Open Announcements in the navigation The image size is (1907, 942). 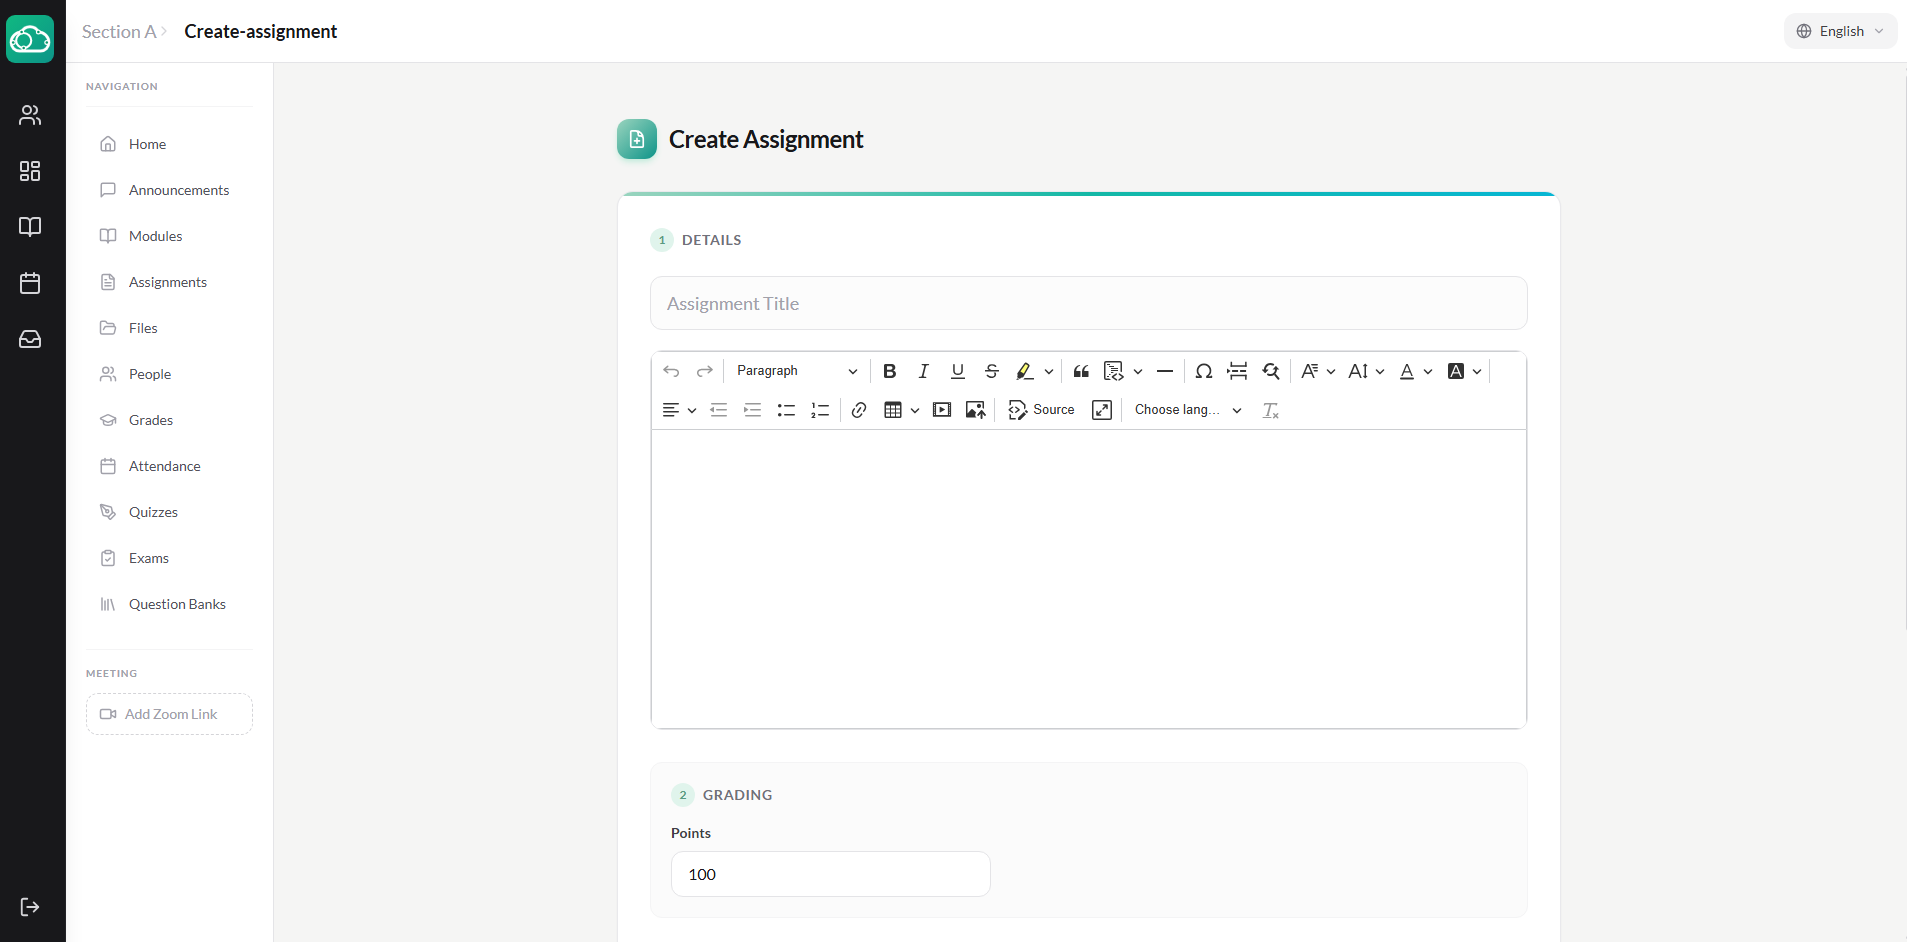169,190
